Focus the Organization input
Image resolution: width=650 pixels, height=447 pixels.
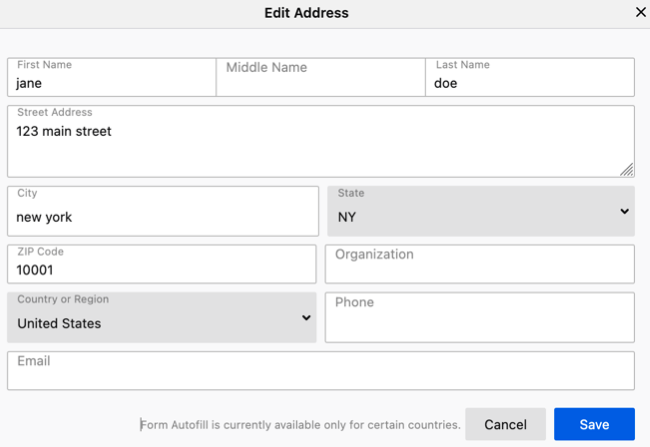(479, 264)
